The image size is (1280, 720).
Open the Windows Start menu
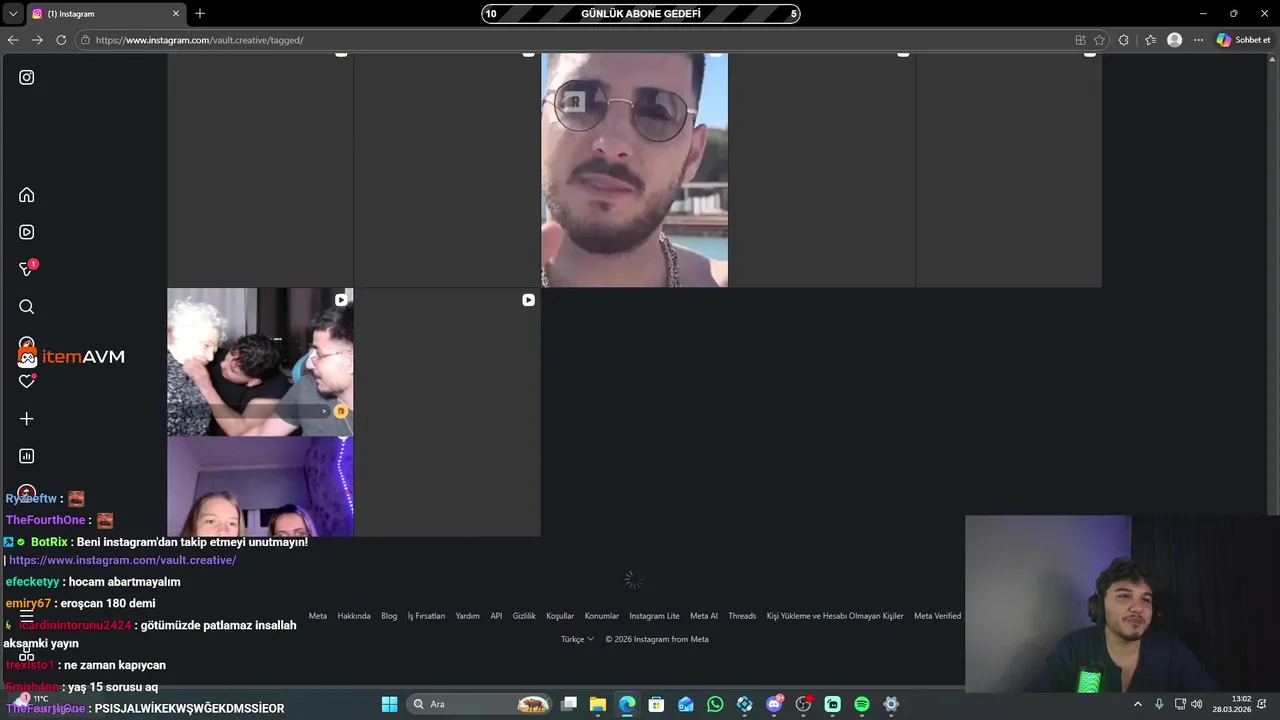[x=390, y=704]
